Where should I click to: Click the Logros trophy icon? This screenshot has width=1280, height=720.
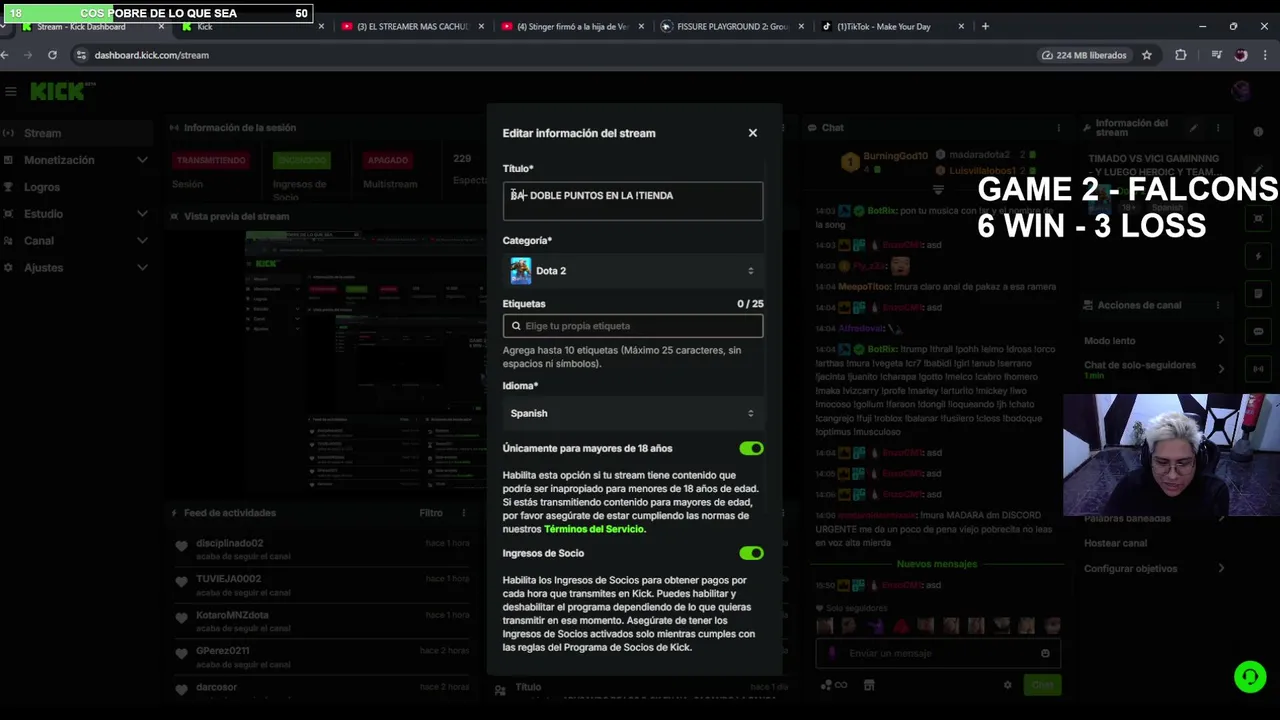pyautogui.click(x=9, y=187)
